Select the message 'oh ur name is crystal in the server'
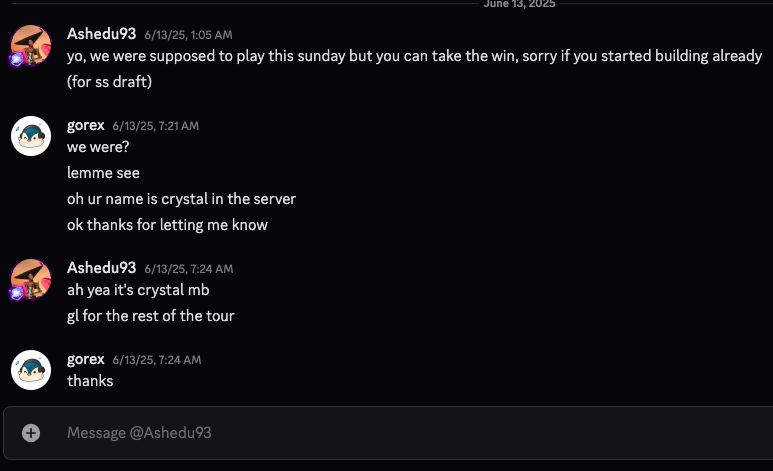 point(181,199)
